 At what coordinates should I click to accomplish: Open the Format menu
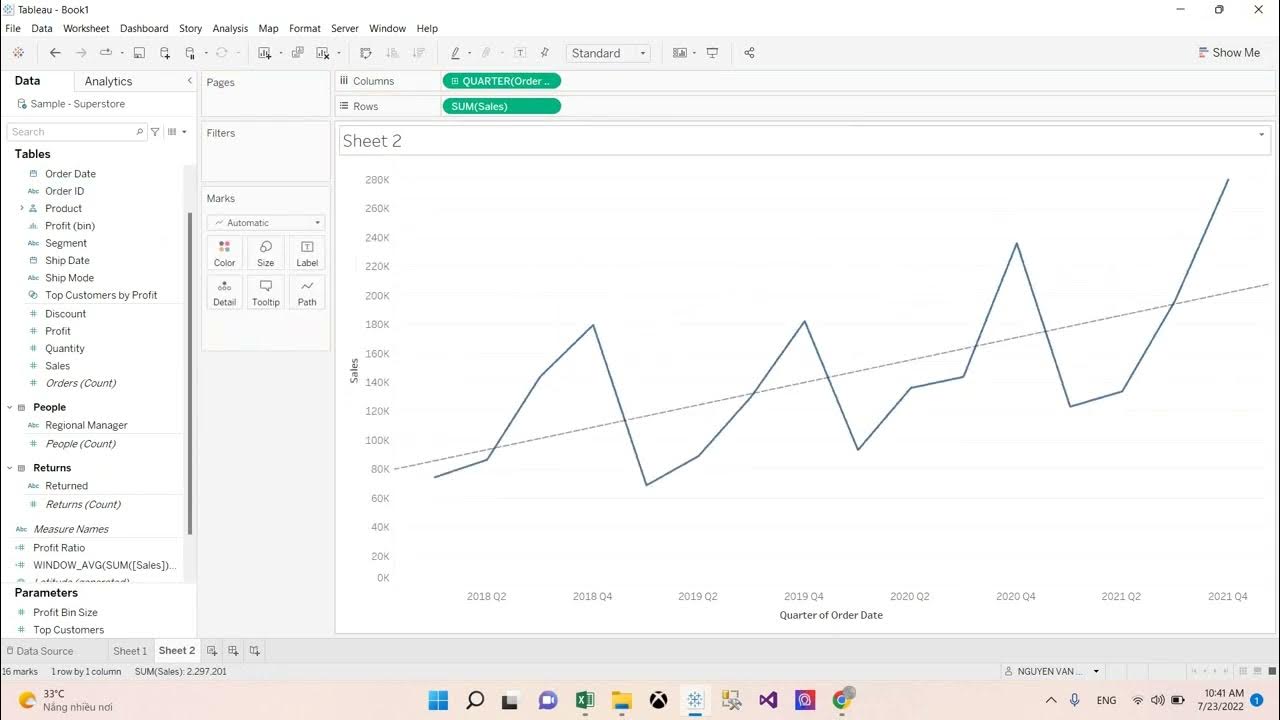click(305, 28)
